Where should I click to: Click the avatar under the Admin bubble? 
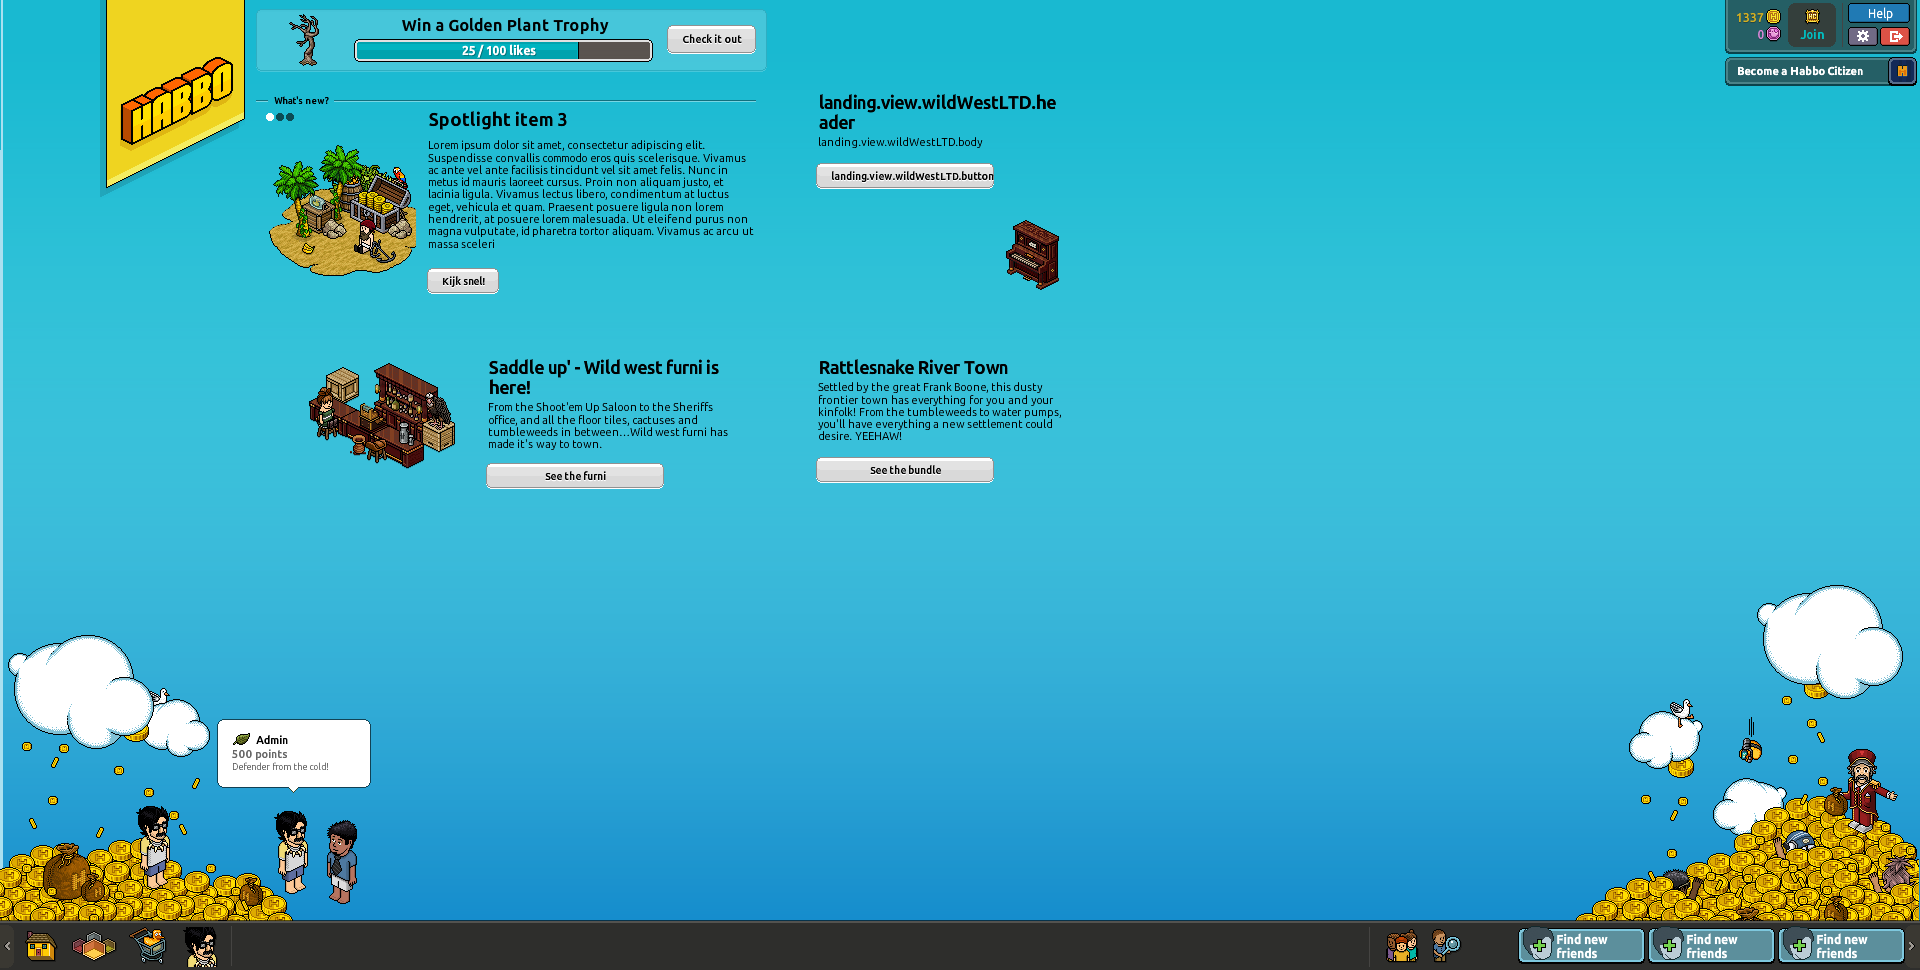[292, 852]
